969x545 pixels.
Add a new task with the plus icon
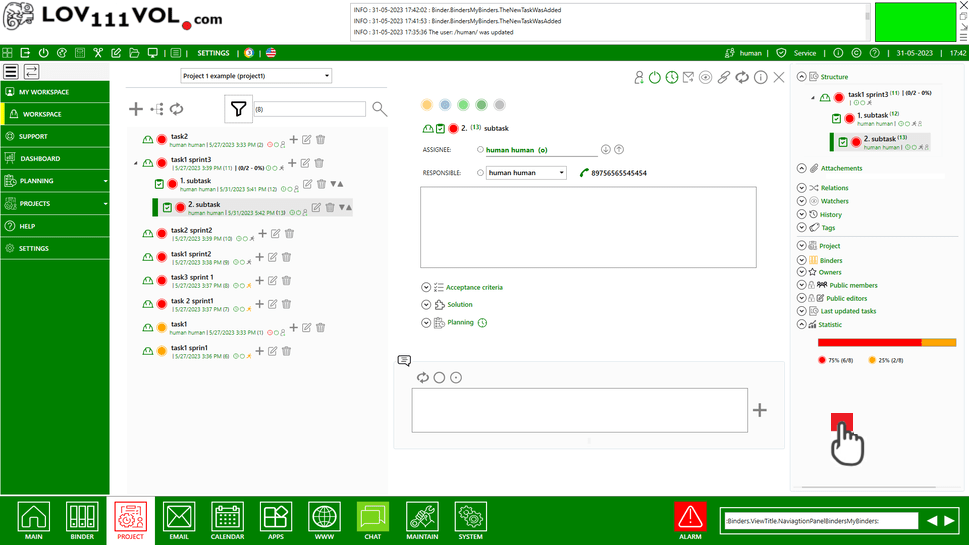pos(135,109)
